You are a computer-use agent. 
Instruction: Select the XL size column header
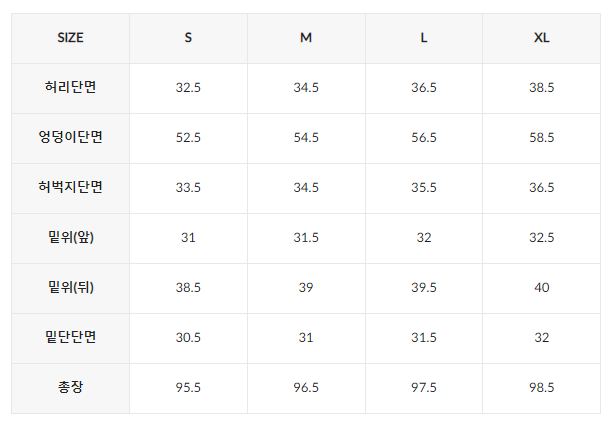(x=541, y=38)
